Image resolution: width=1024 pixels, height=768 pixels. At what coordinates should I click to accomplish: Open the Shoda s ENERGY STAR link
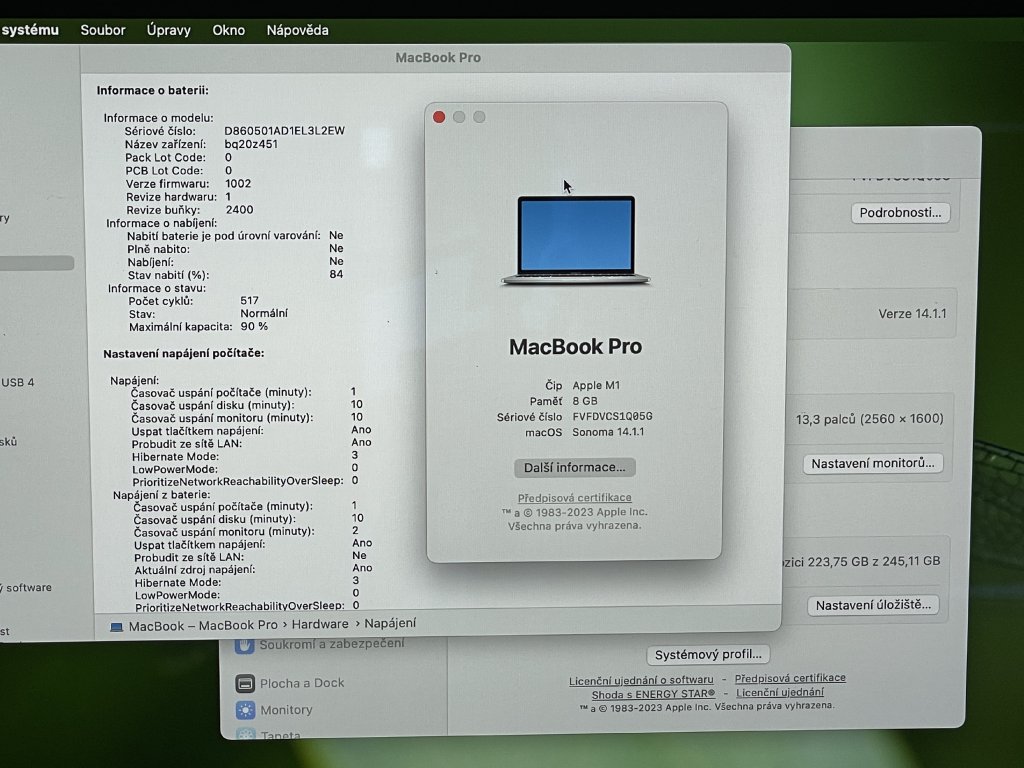tap(653, 694)
